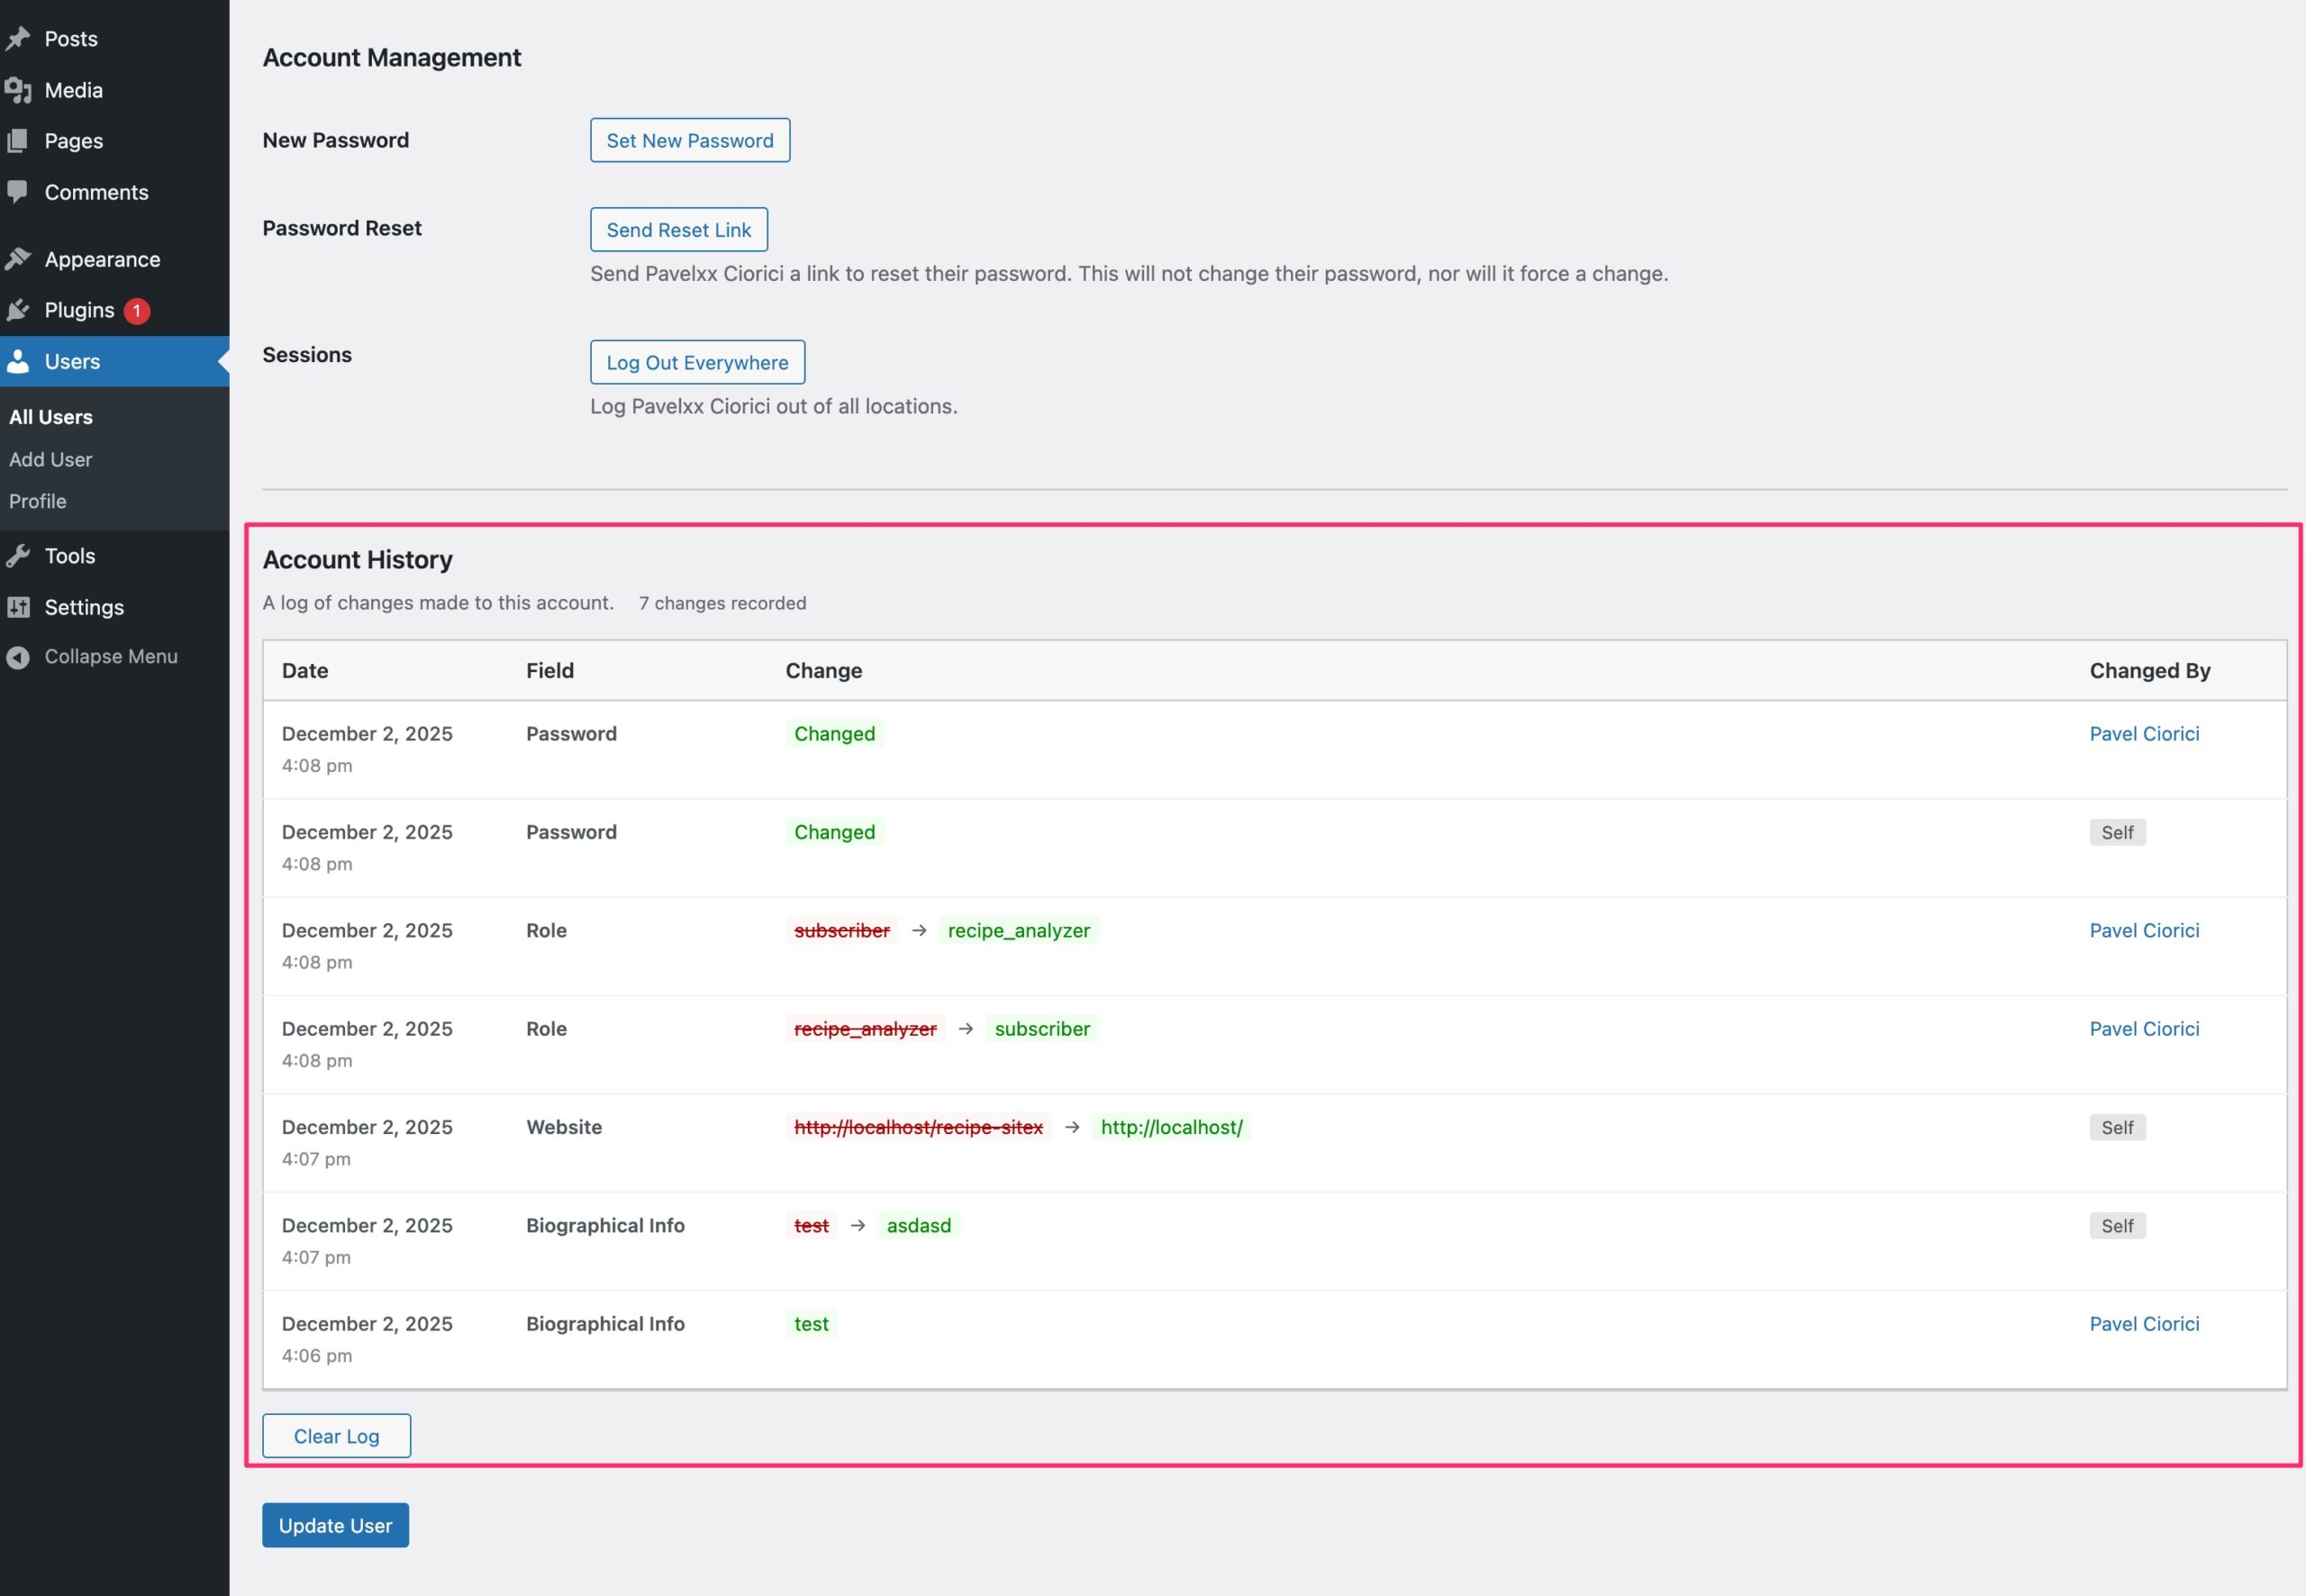
Task: Click the Set New Password button
Action: [x=689, y=140]
